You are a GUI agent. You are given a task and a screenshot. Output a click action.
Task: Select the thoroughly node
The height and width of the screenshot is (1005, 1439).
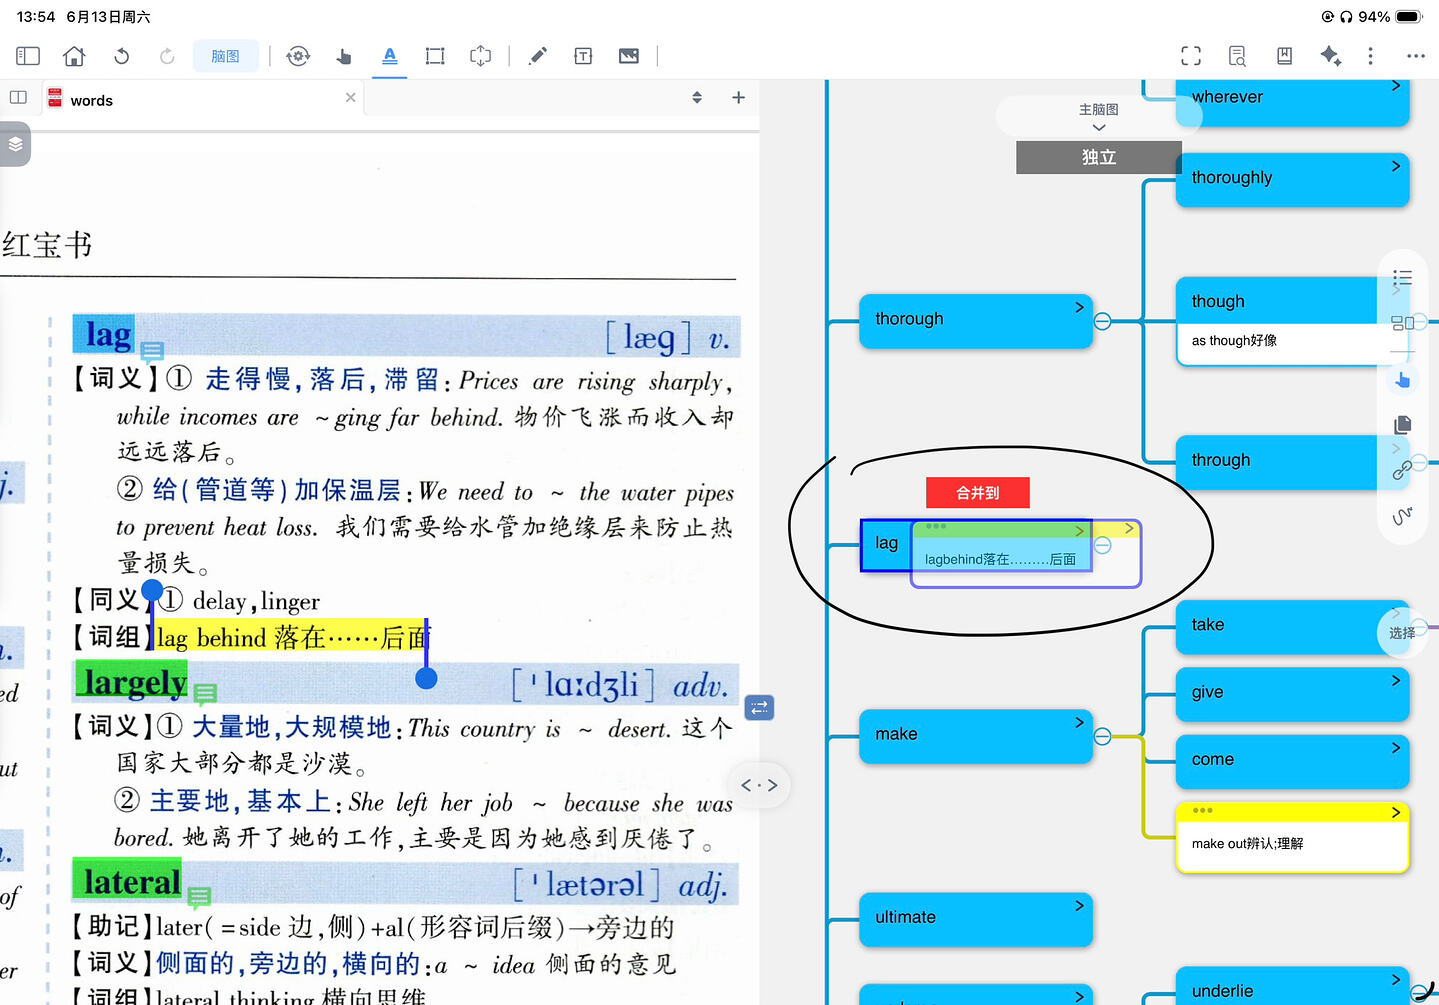(x=1293, y=179)
